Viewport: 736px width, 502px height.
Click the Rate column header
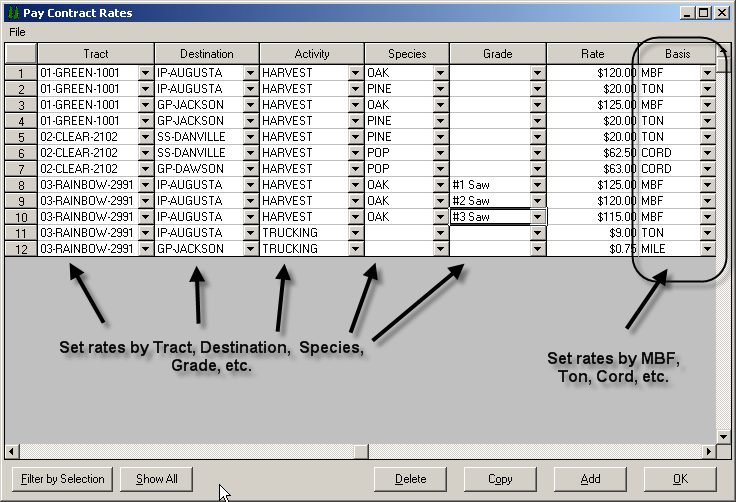(592, 54)
